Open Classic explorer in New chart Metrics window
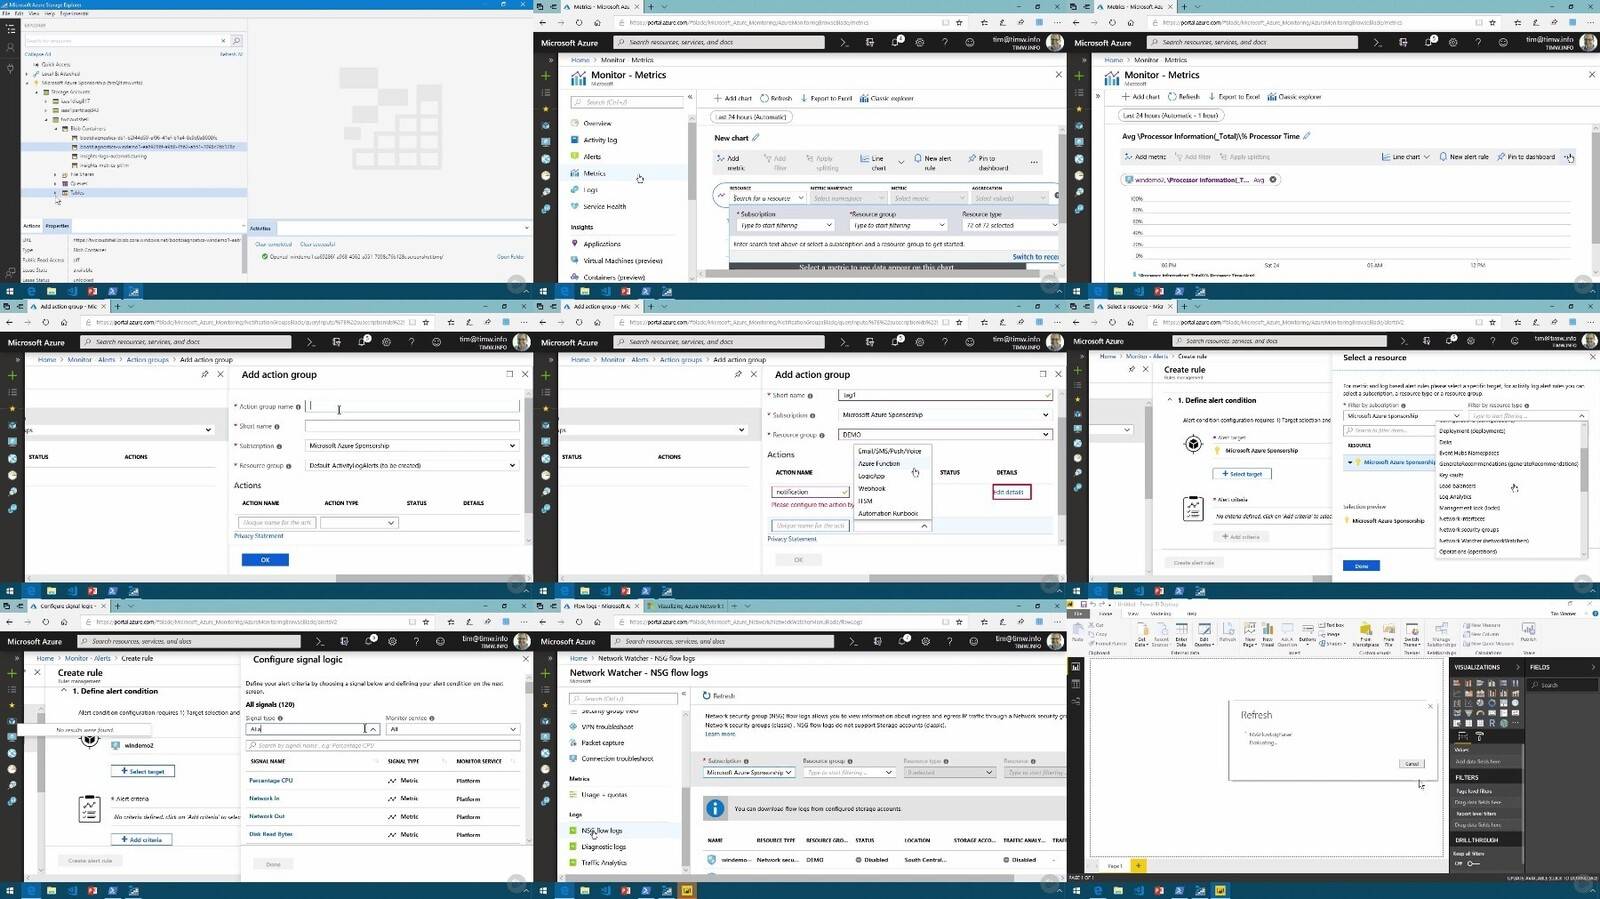Viewport: 1600px width, 899px height. [x=886, y=98]
